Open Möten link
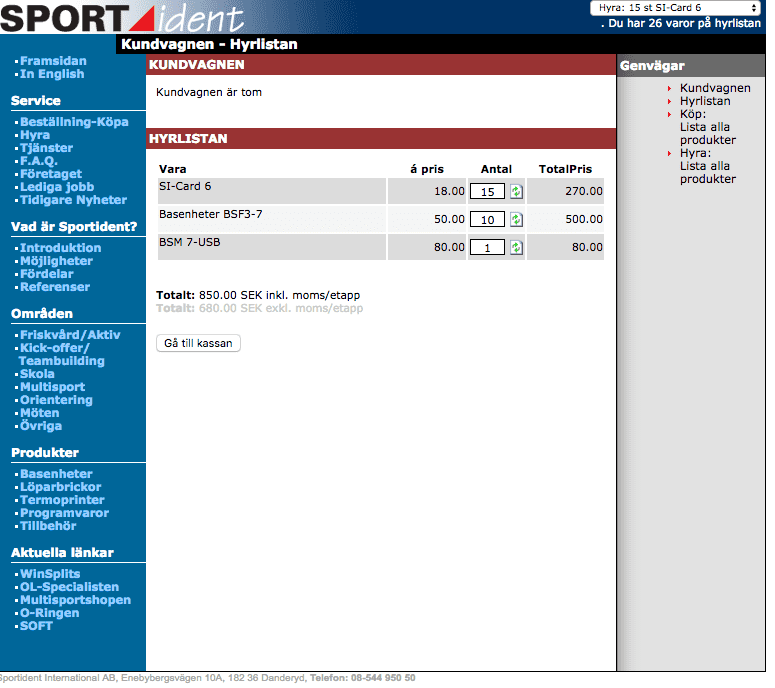 tap(39, 413)
